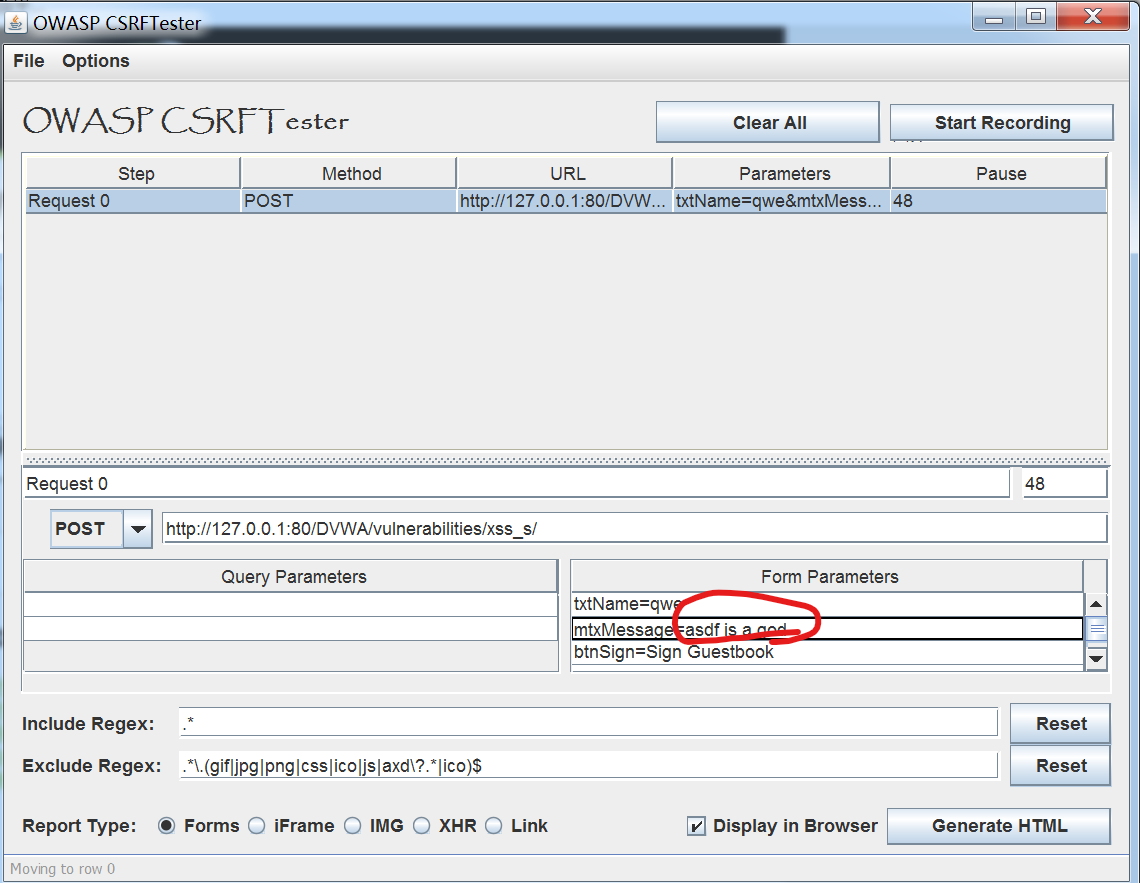Click the Form Parameters scroll down arrow

[1096, 659]
